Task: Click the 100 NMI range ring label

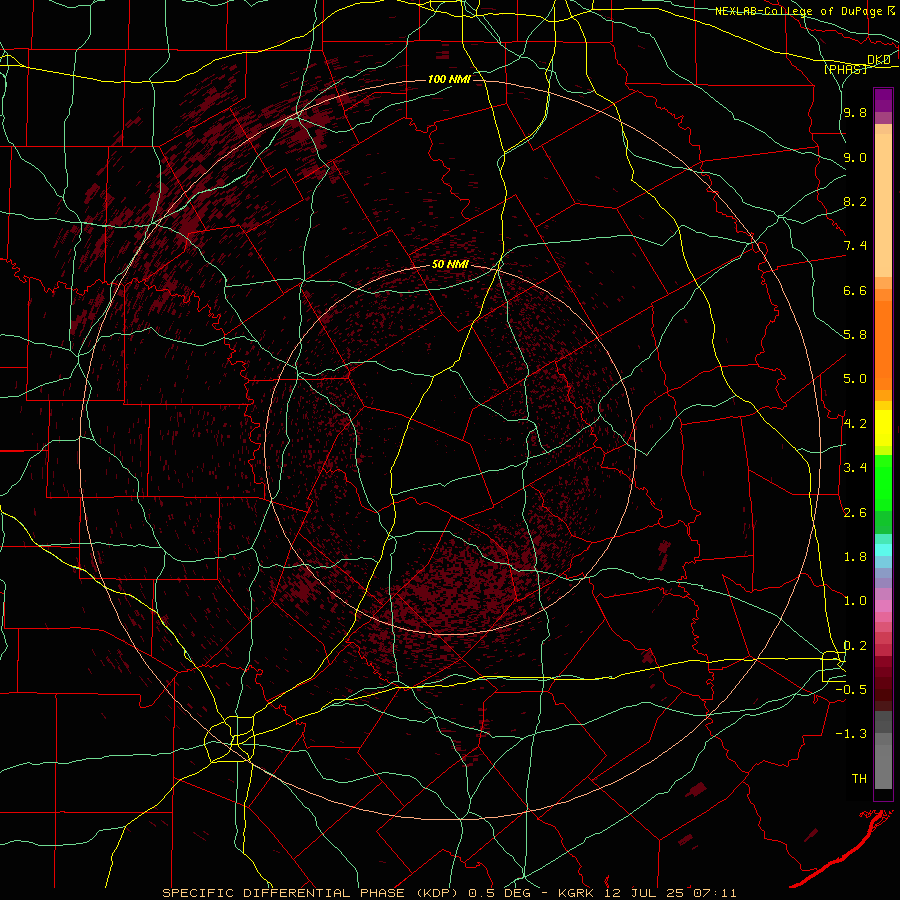Action: [x=449, y=79]
